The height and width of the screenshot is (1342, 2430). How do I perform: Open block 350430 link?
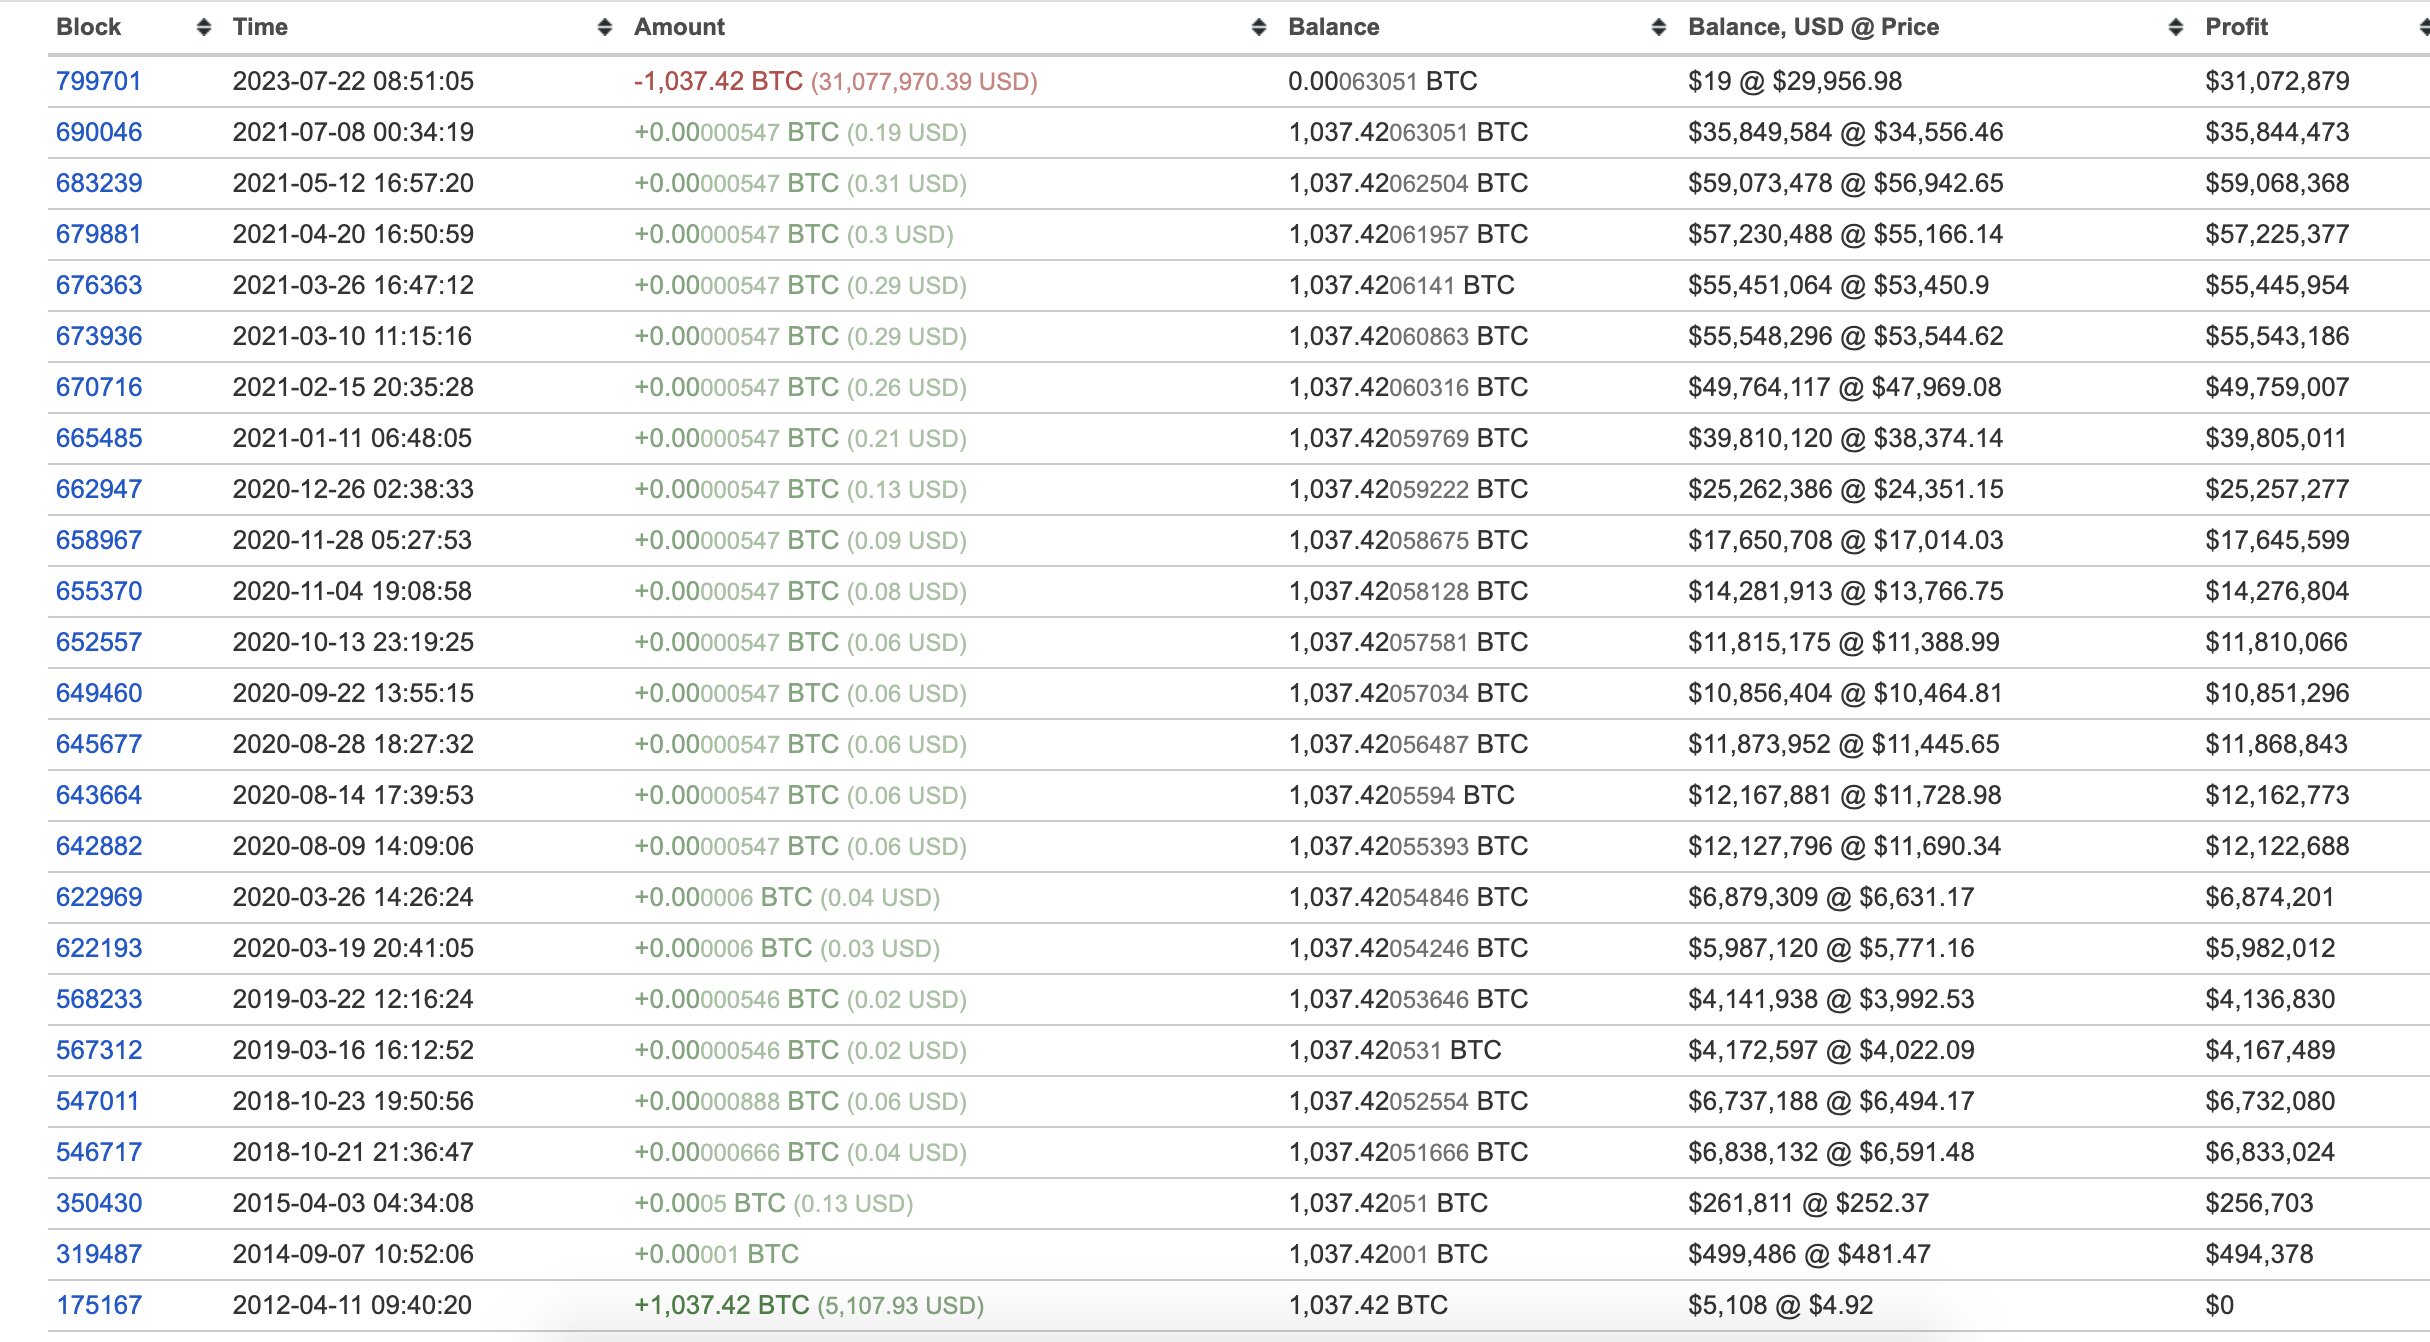click(x=98, y=1203)
